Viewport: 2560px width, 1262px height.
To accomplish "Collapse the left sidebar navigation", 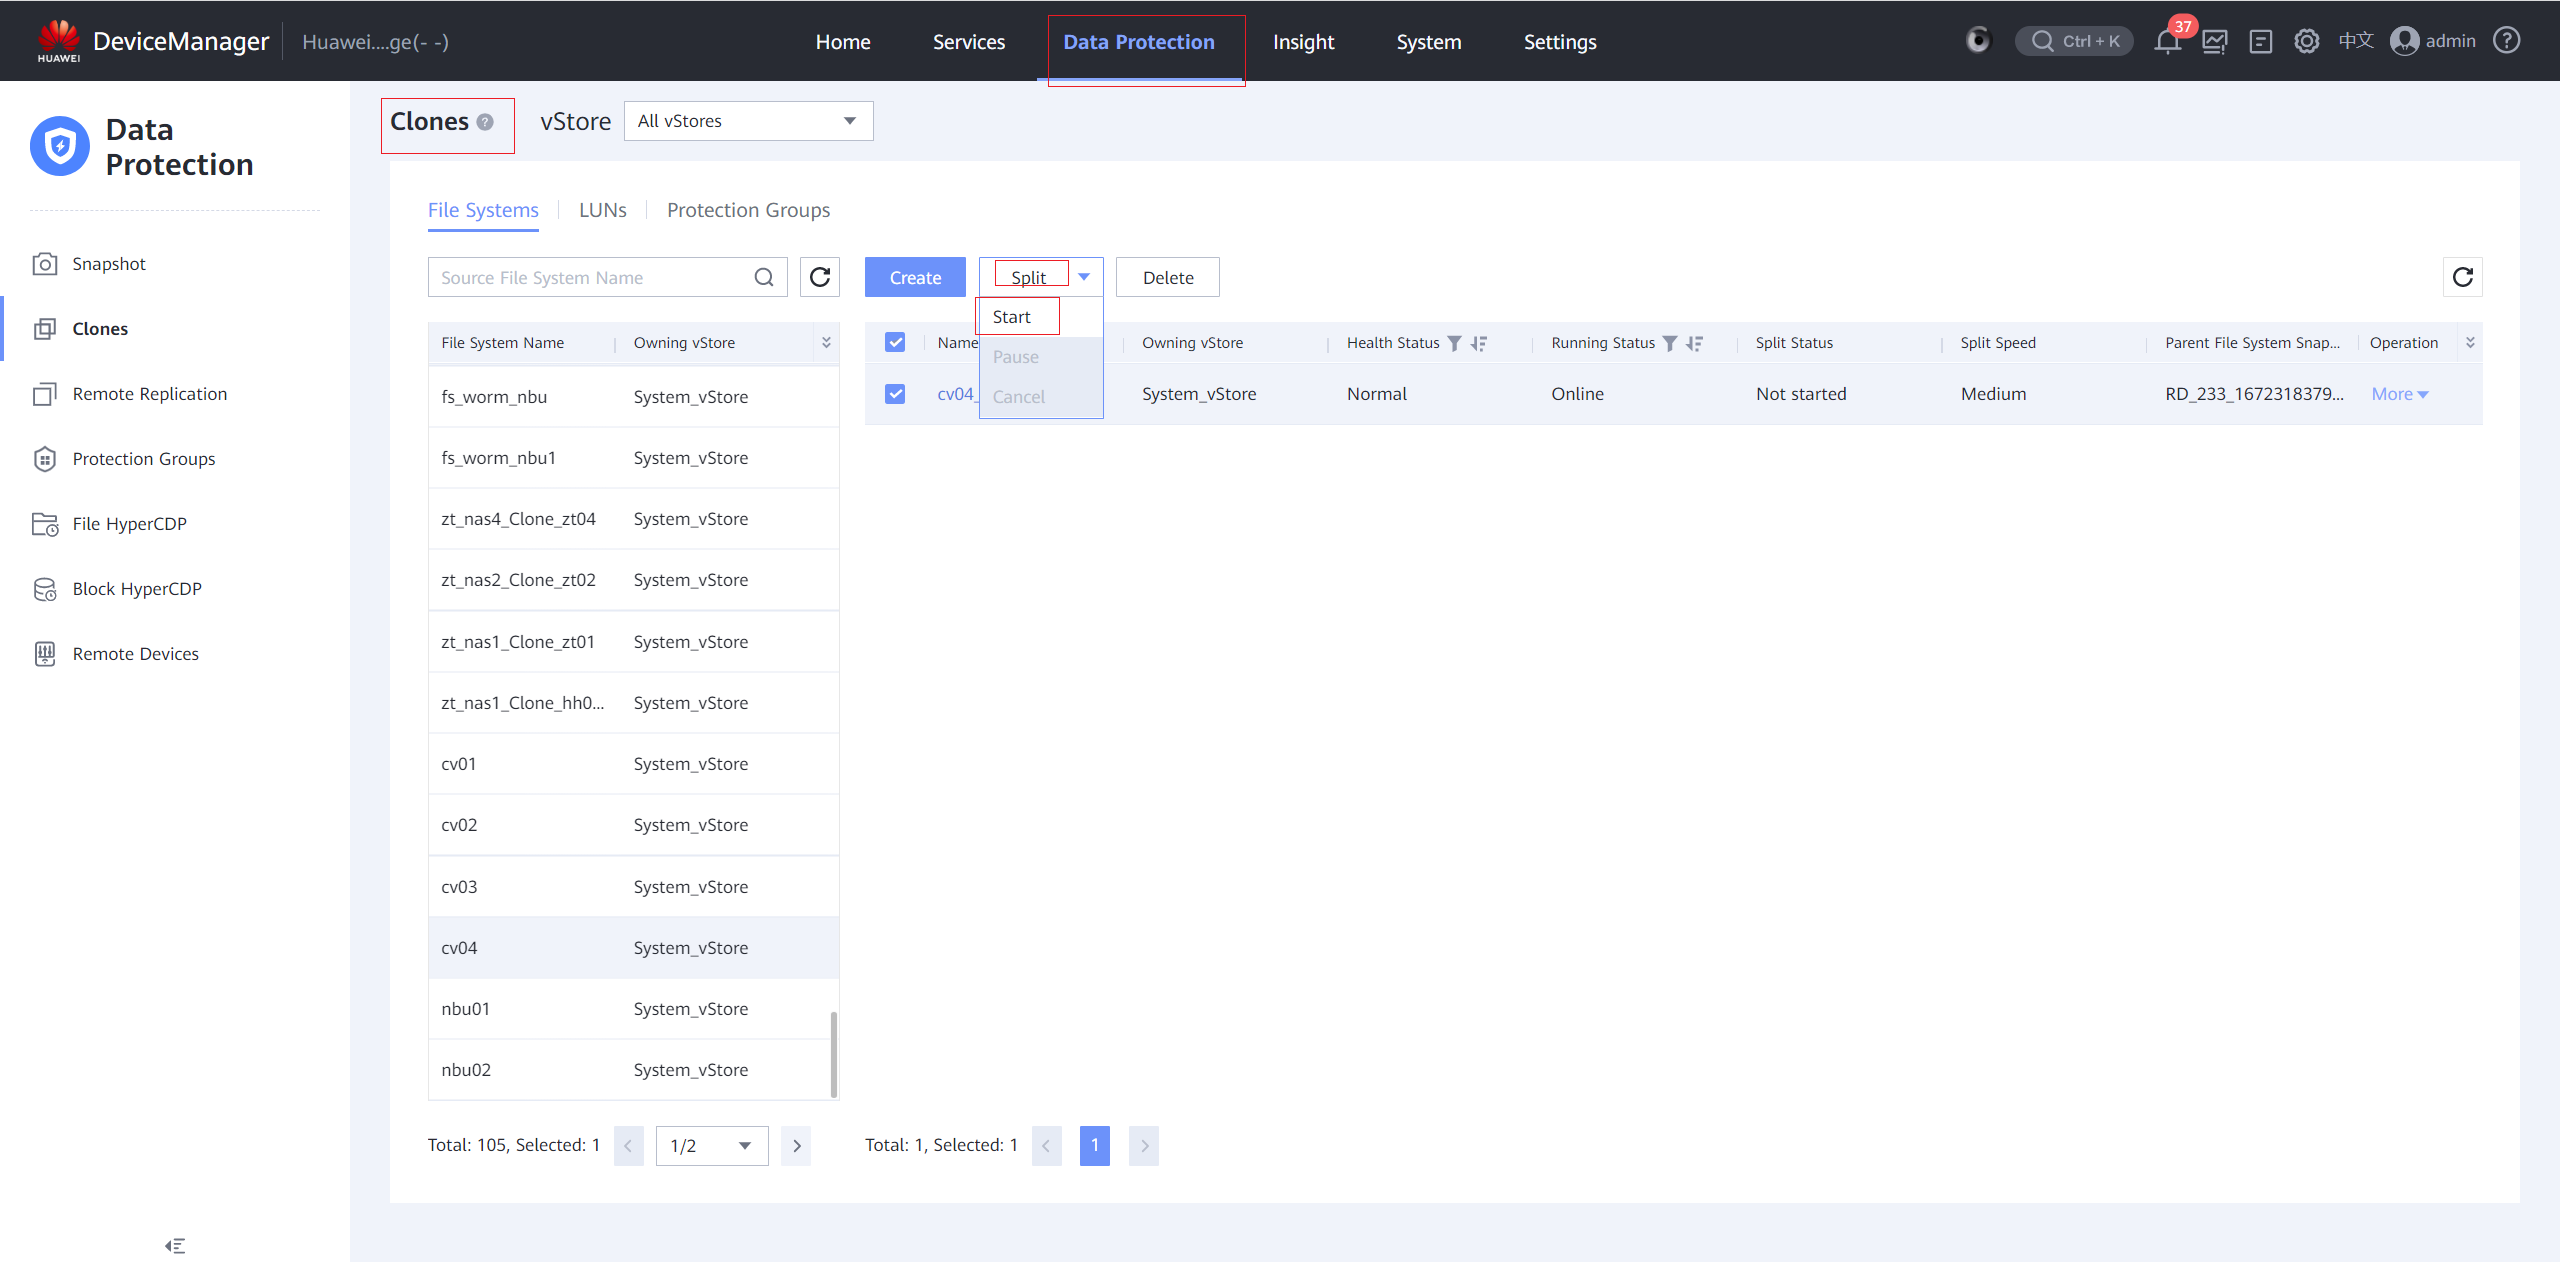I will (175, 1245).
